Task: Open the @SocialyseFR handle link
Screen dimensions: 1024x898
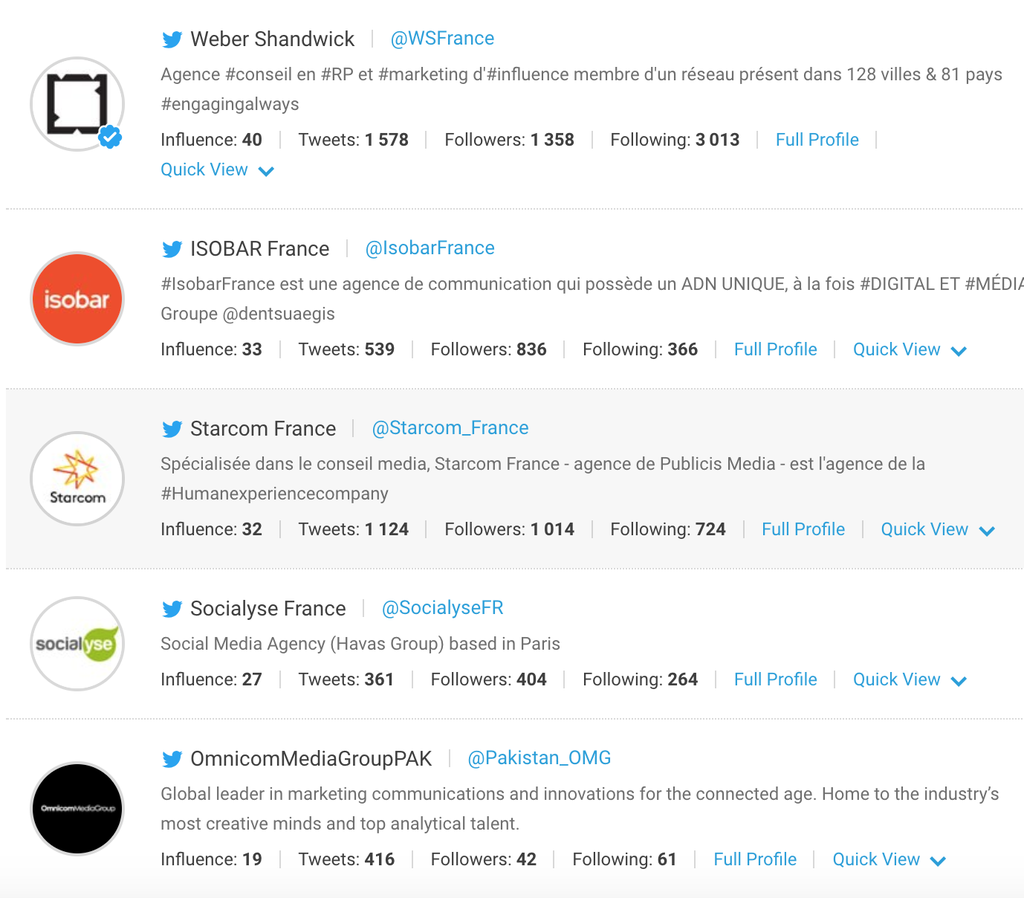Action: pos(443,609)
